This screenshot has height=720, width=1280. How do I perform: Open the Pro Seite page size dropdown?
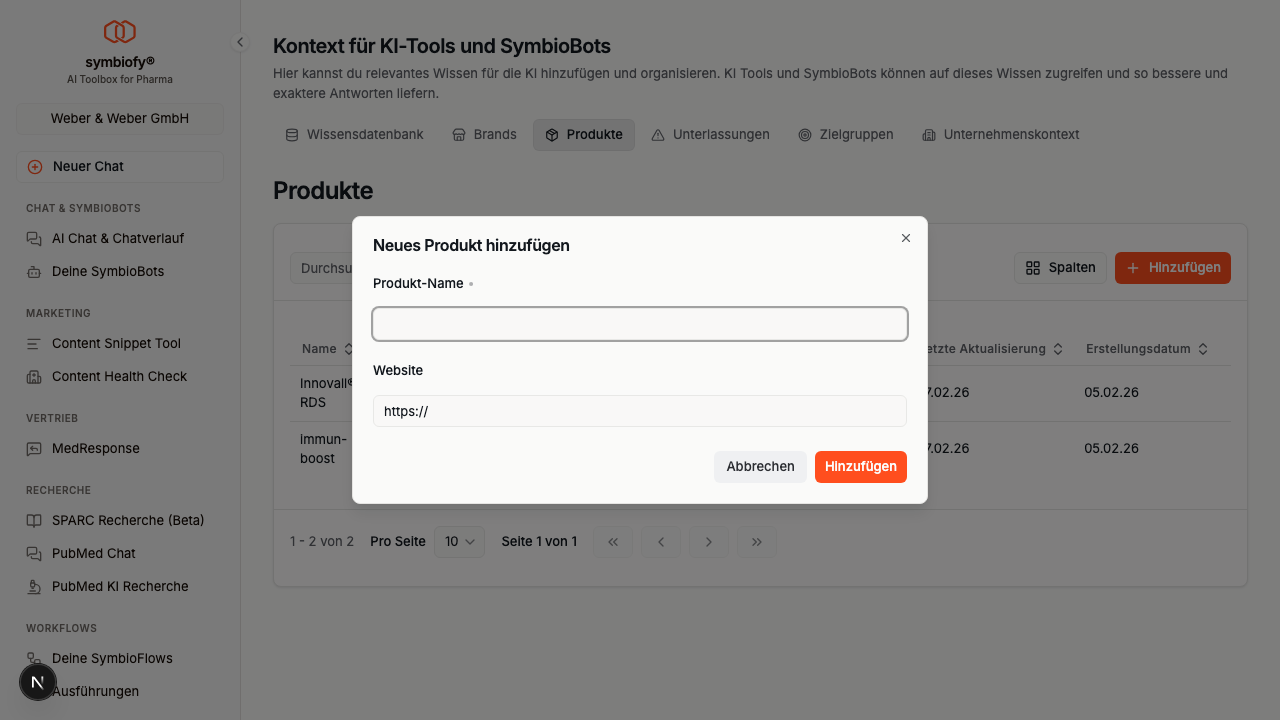pos(459,541)
